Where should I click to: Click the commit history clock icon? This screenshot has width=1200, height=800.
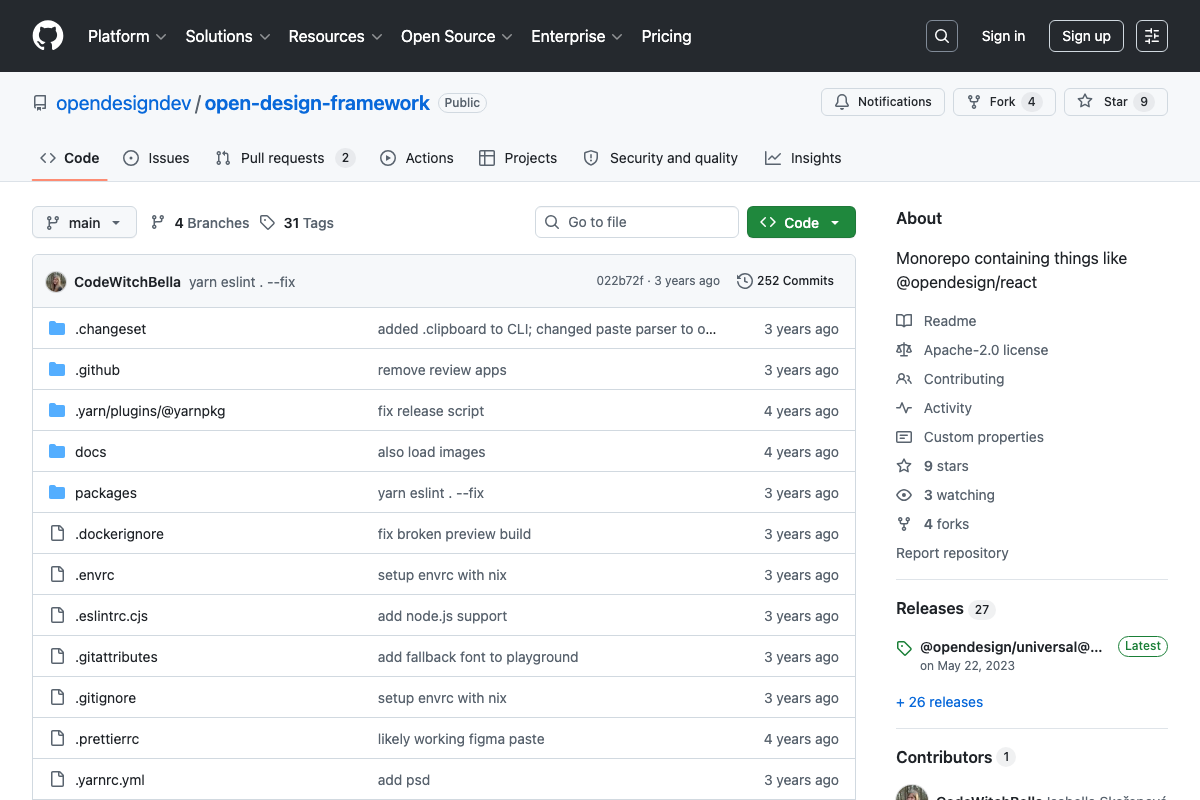(745, 281)
